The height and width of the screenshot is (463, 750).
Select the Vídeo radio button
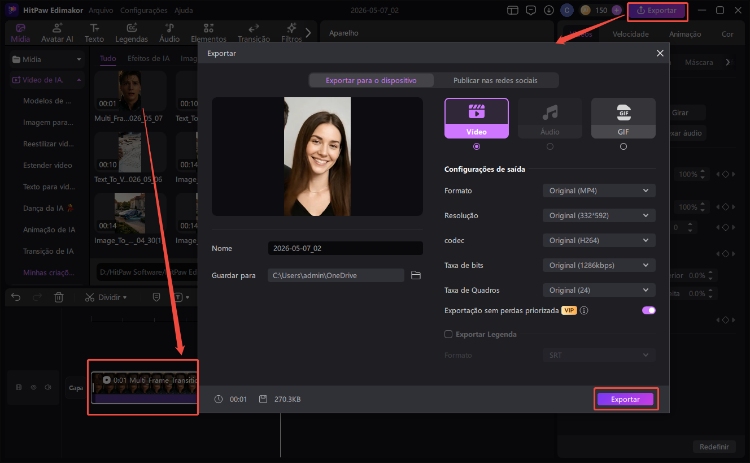476,146
